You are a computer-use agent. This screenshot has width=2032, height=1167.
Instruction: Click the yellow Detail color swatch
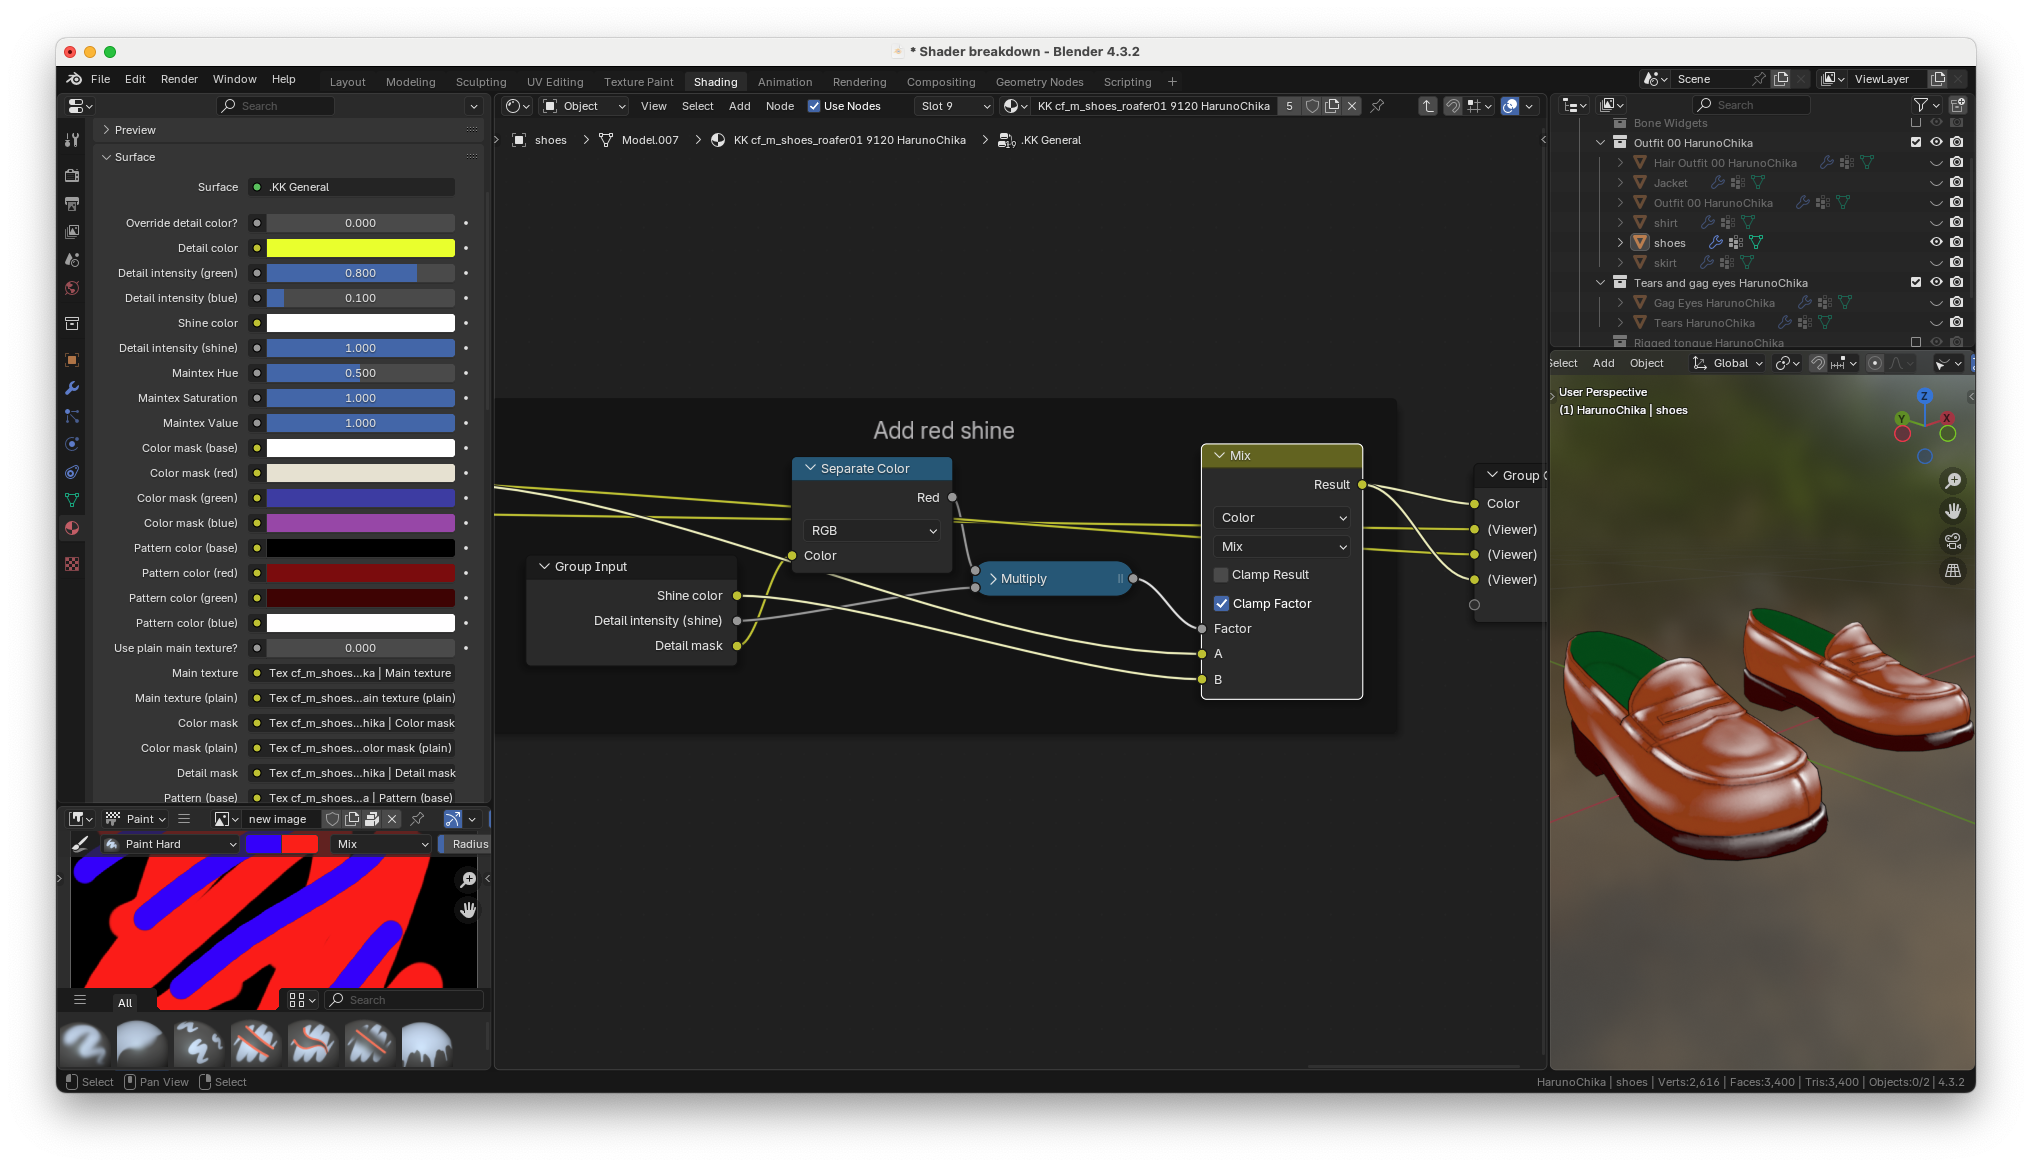pyautogui.click(x=360, y=248)
